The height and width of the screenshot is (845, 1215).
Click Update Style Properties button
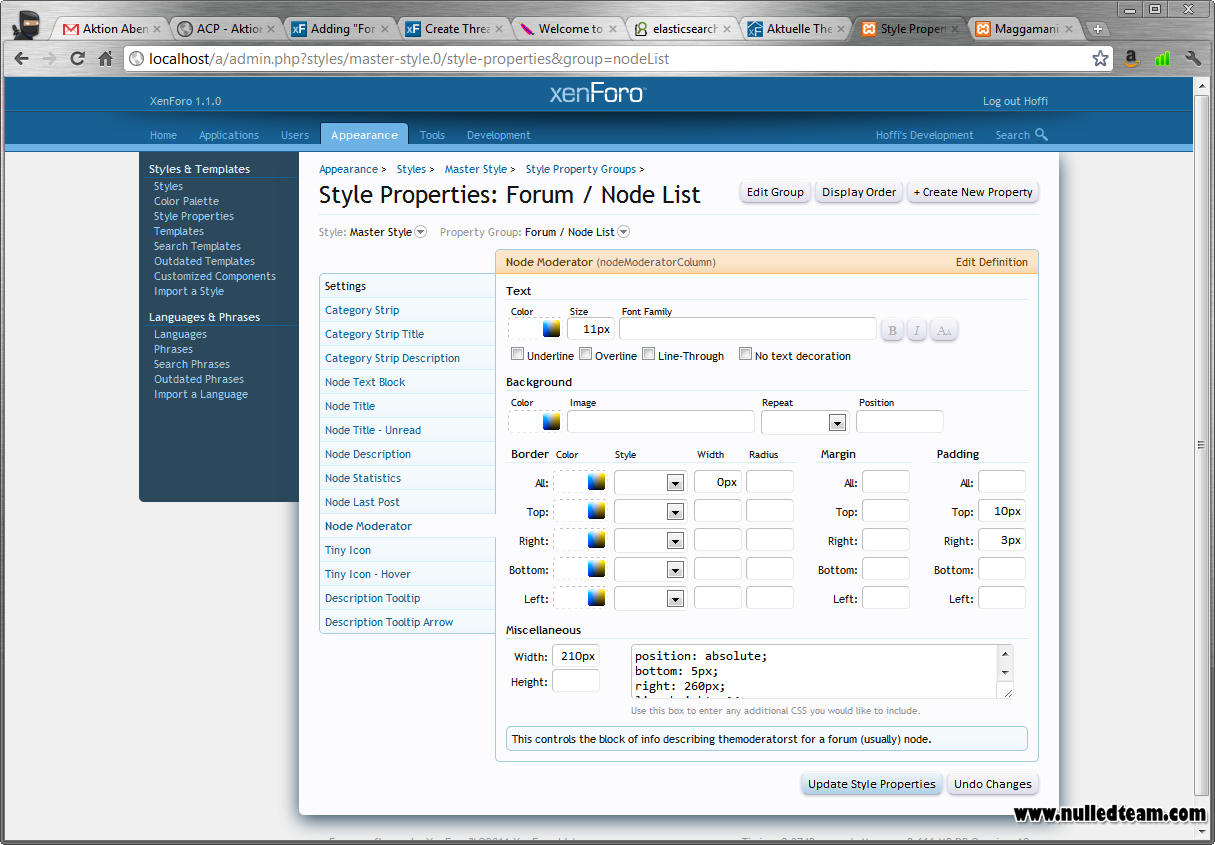(872, 784)
